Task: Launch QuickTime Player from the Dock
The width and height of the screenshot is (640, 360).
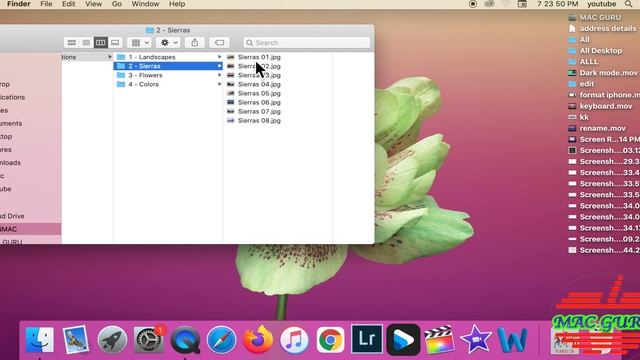Action: pyautogui.click(x=185, y=340)
